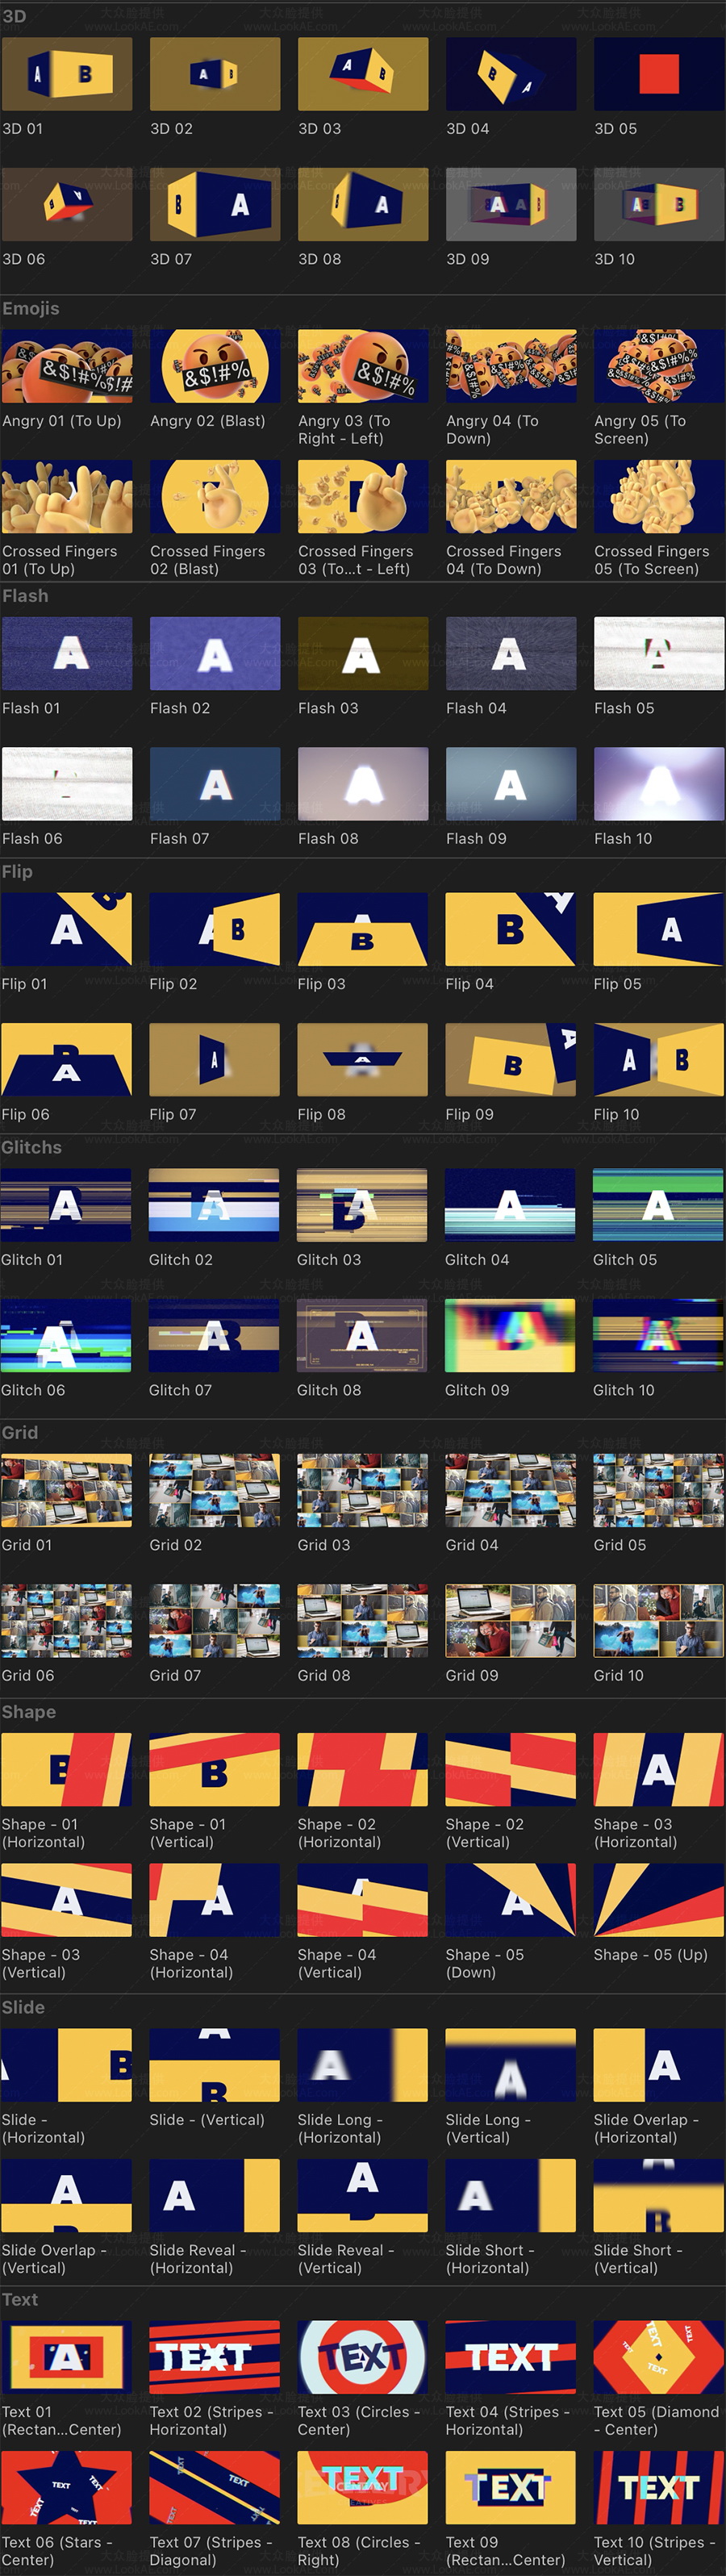The image size is (726, 2576).
Task: Open Crossed Fingers 04 (To Down) preset
Action: (511, 496)
